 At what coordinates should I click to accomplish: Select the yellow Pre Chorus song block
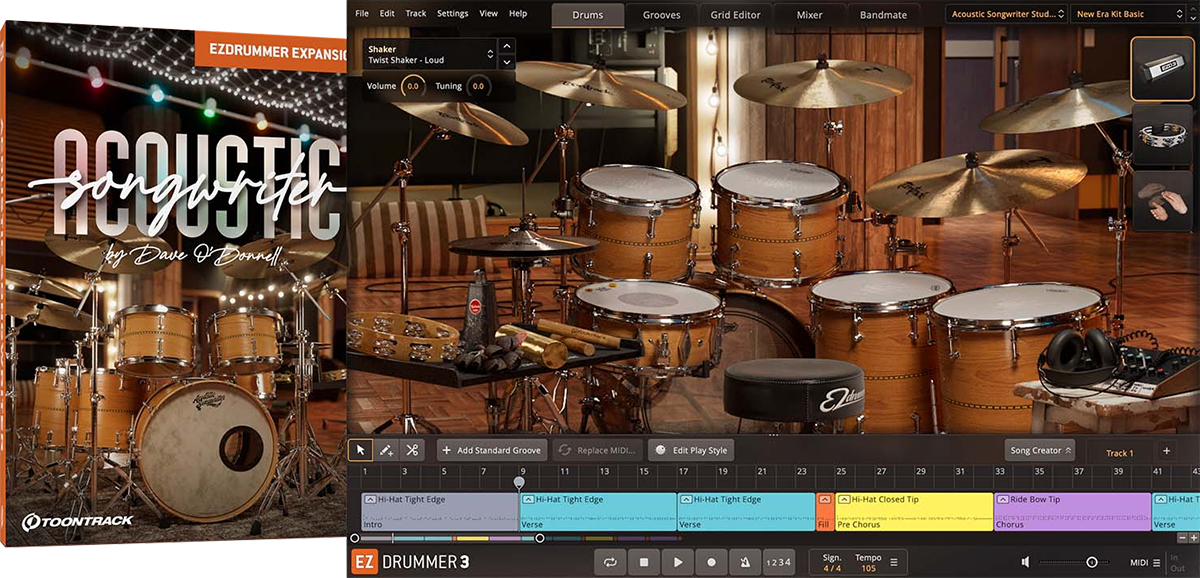click(913, 511)
